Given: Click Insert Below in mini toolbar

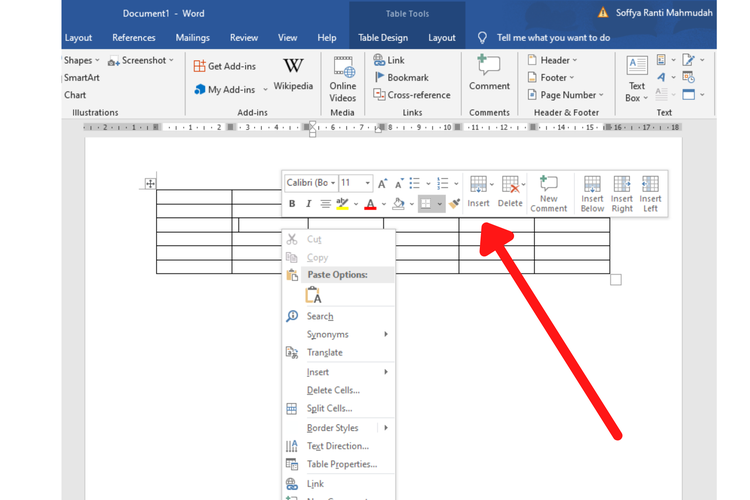Looking at the screenshot, I should tap(592, 194).
